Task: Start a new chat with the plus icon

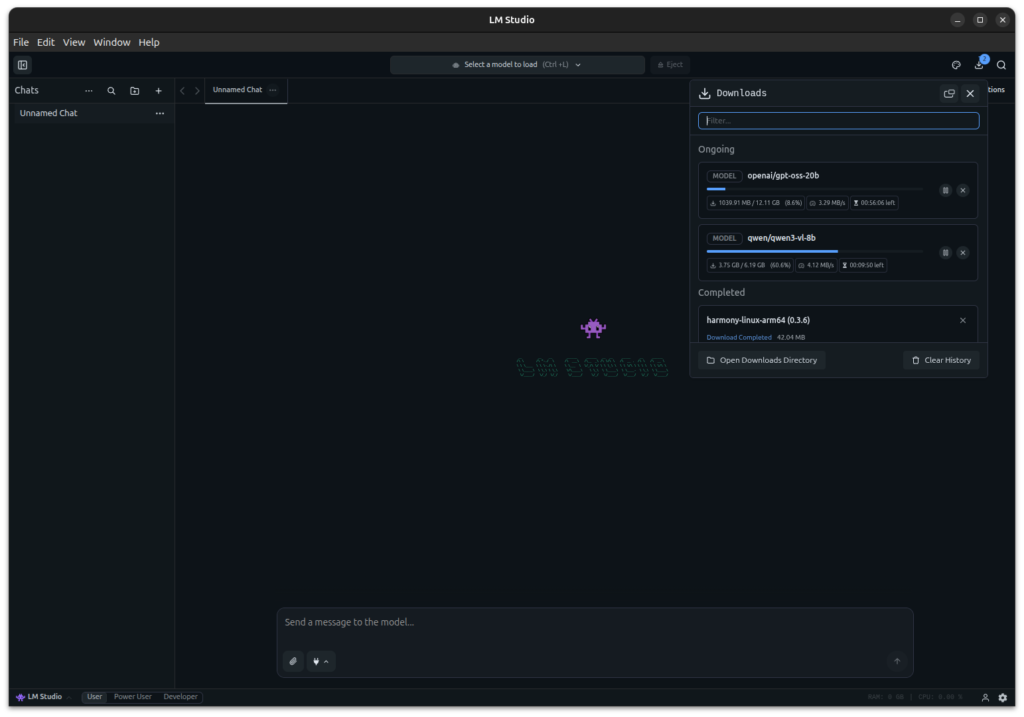Action: [x=158, y=90]
